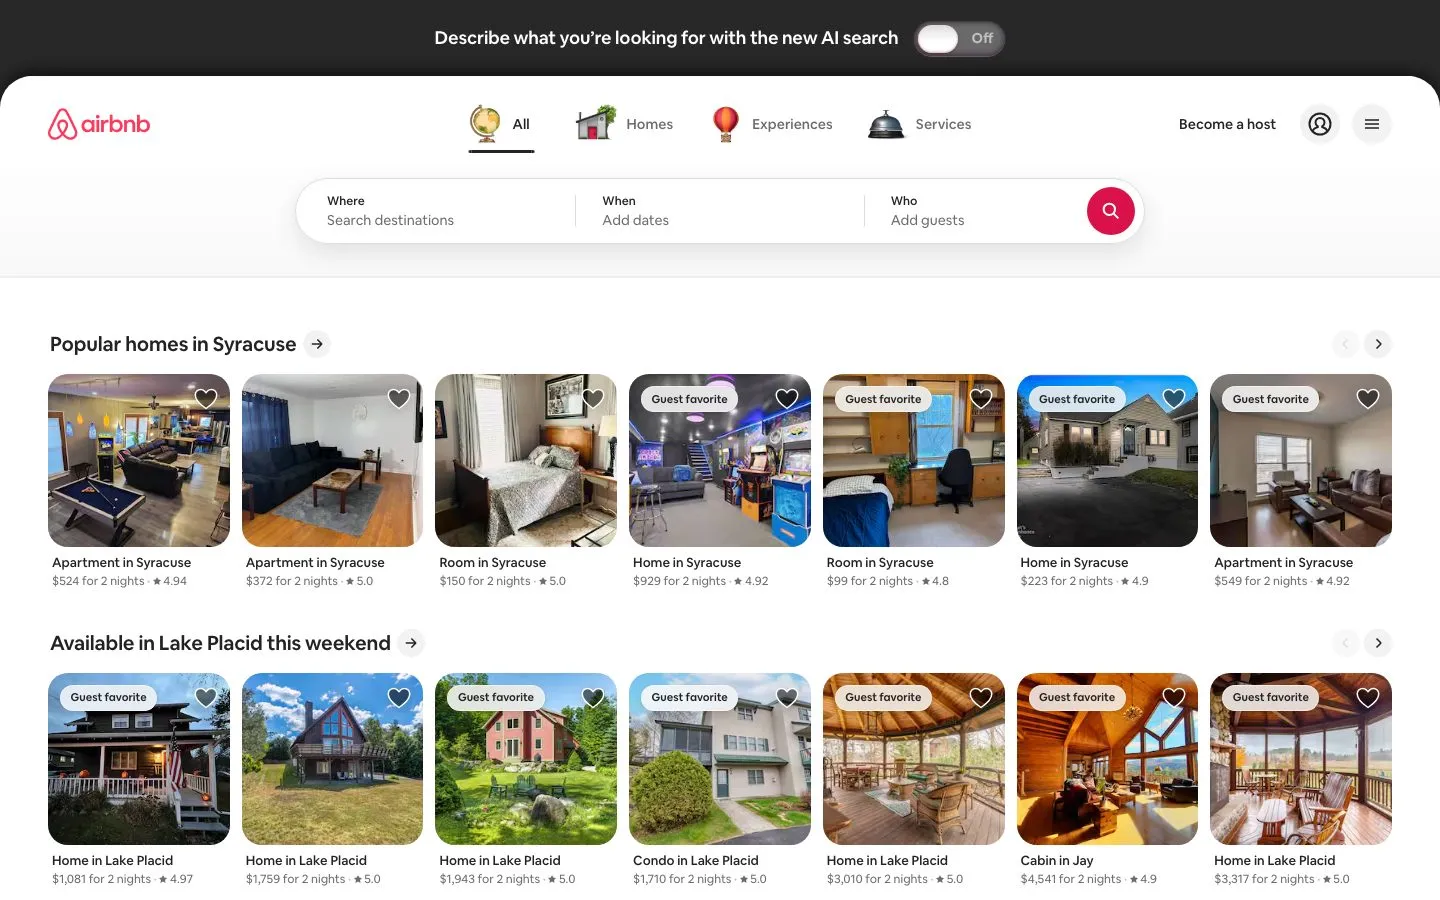
Task: Click the Where search destinations field
Action: coord(436,211)
